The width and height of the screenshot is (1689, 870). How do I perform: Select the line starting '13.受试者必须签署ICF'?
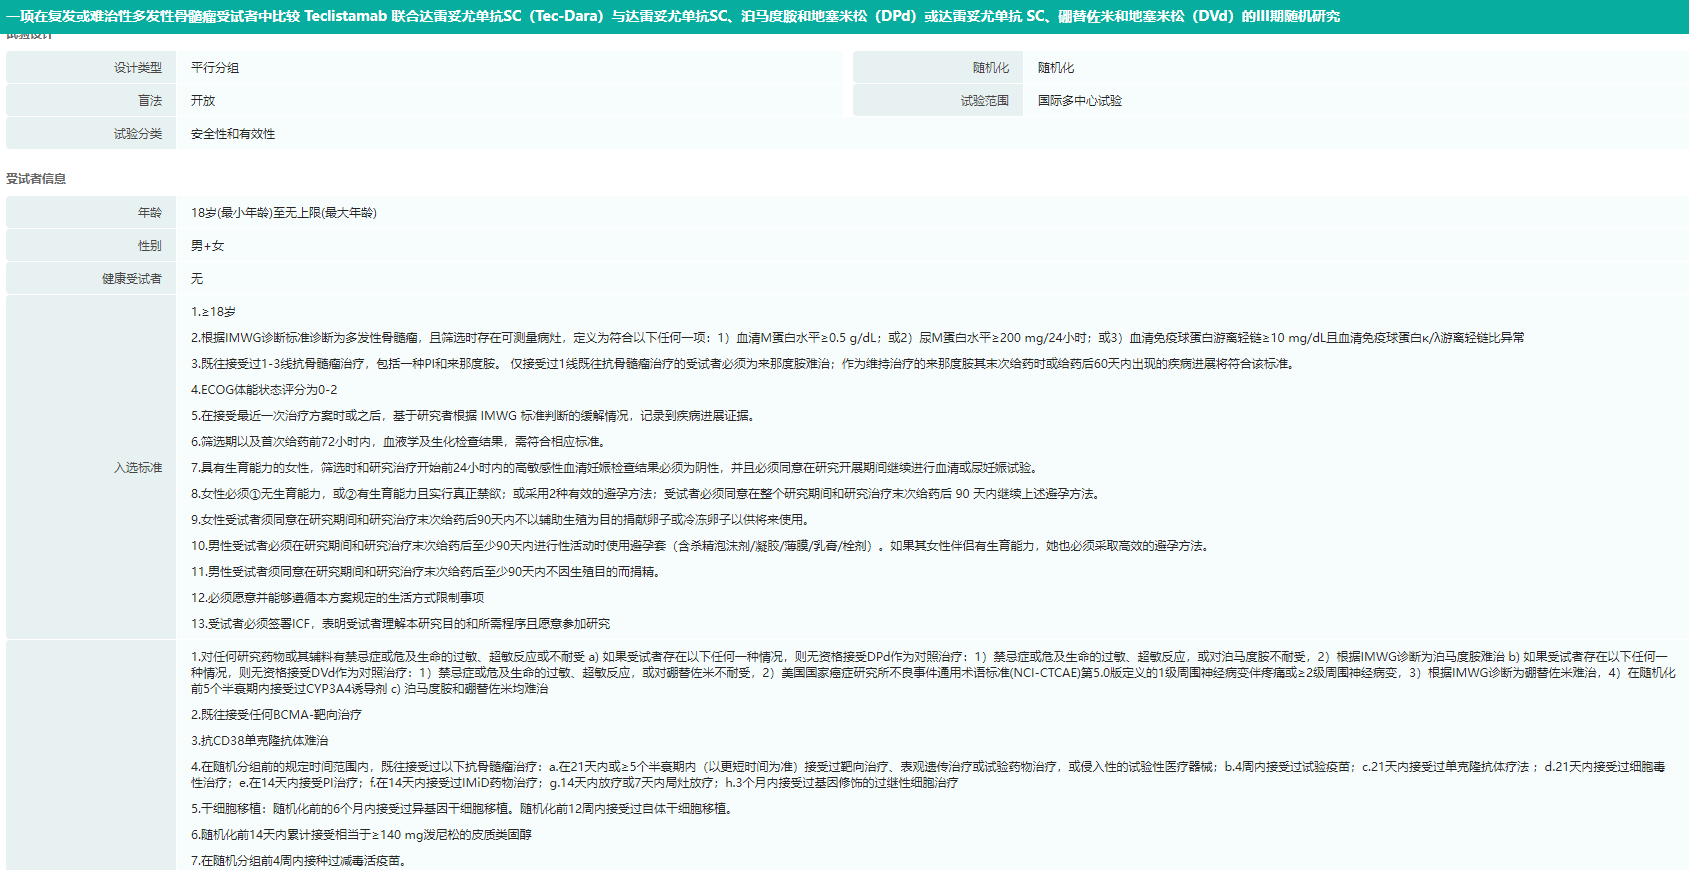(x=401, y=624)
